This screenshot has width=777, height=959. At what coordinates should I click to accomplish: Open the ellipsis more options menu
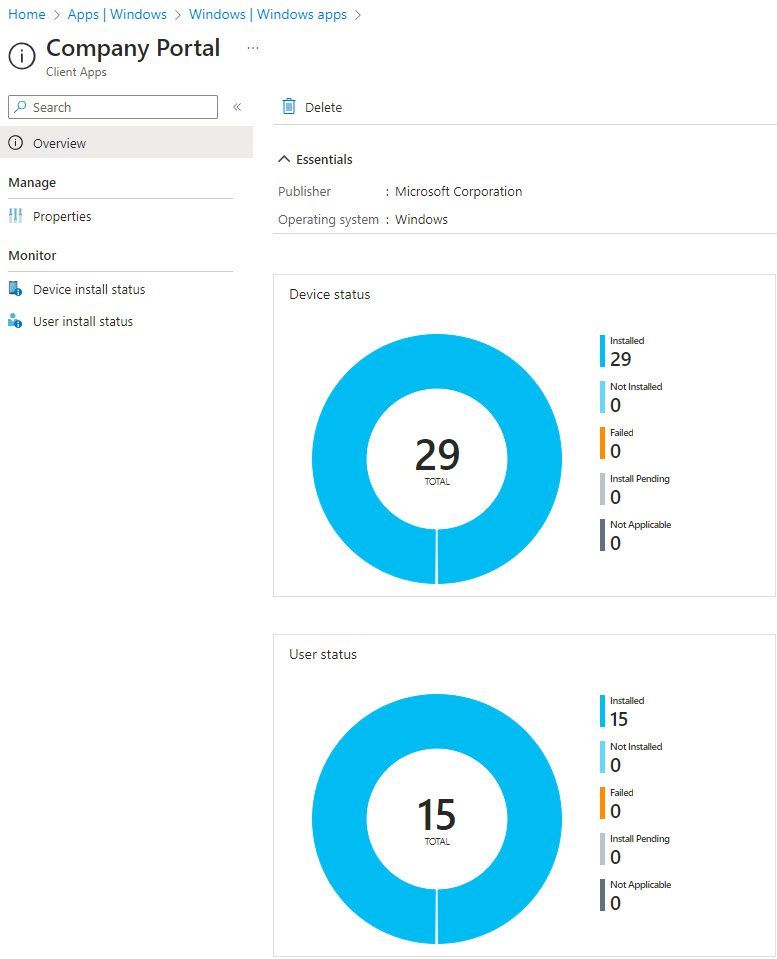click(253, 48)
